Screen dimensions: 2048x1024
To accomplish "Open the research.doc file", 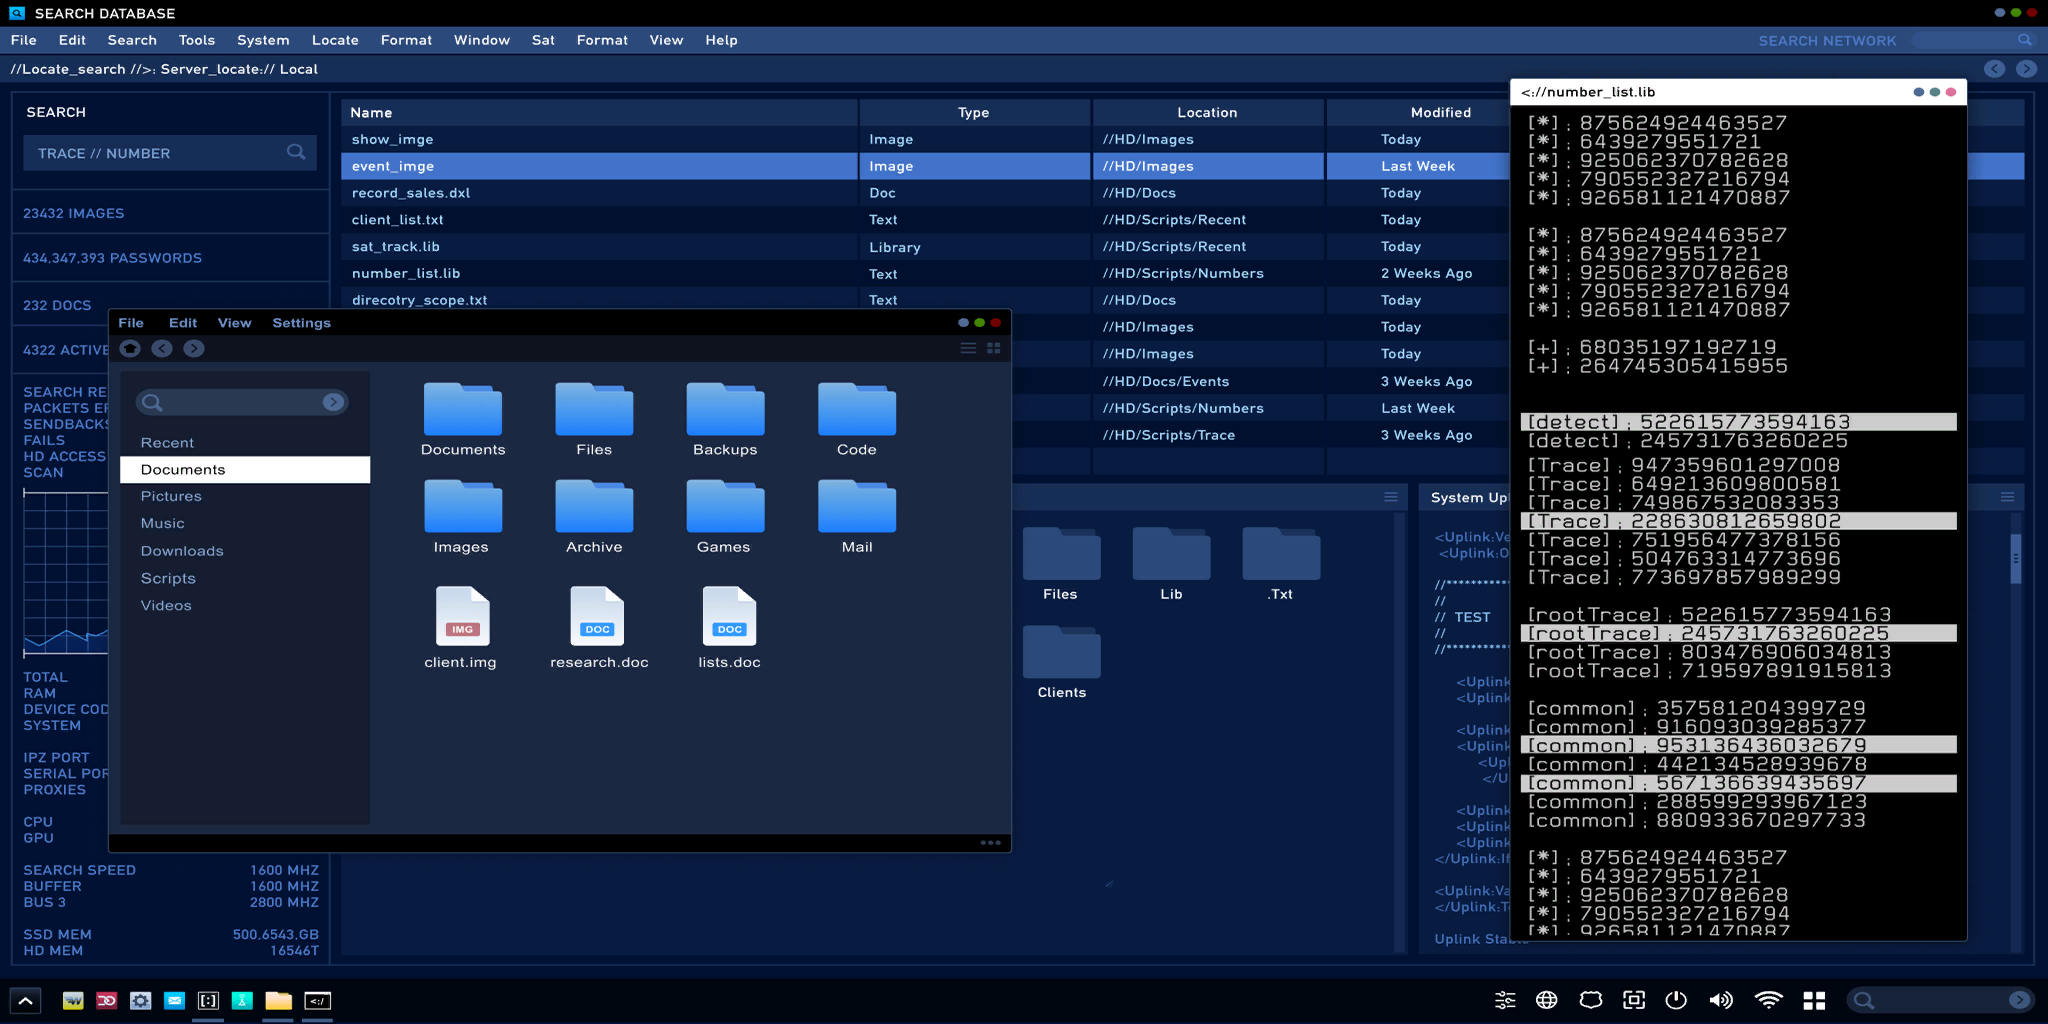I will 598,628.
